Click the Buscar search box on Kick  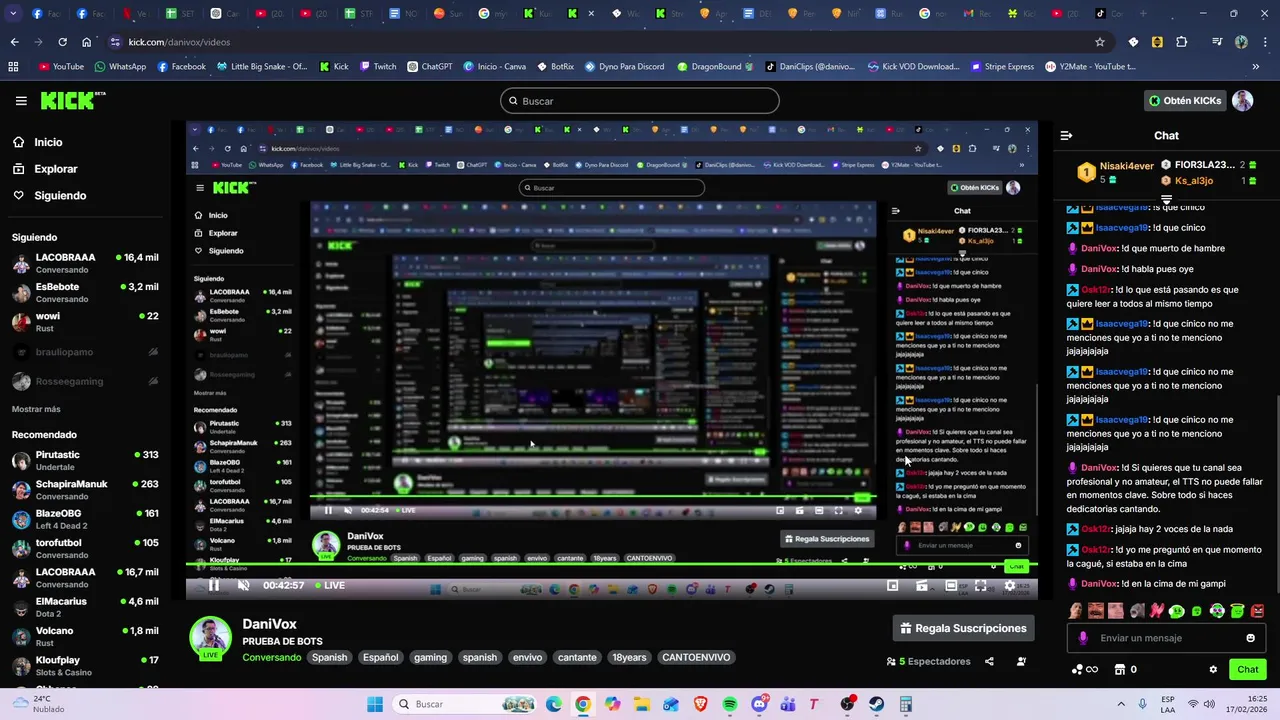639,101
